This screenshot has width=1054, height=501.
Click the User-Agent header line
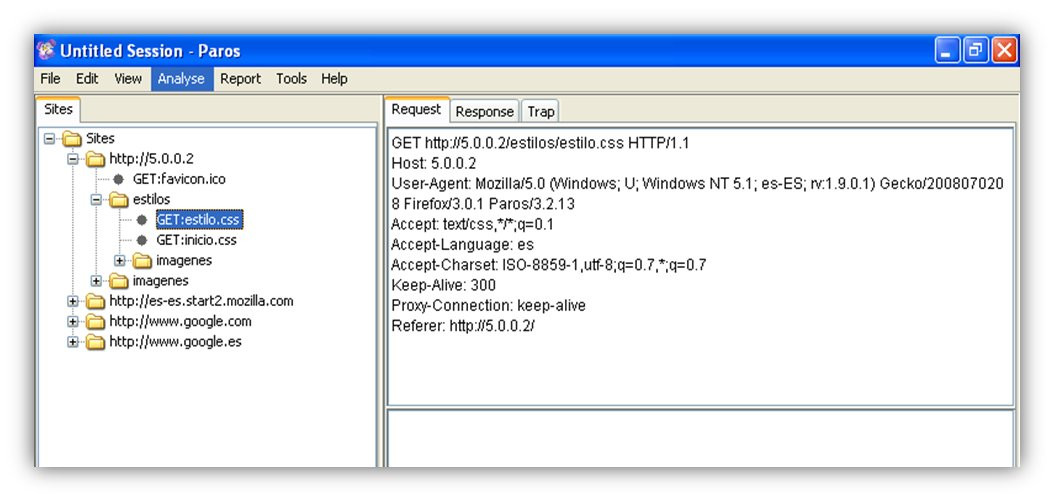697,194
